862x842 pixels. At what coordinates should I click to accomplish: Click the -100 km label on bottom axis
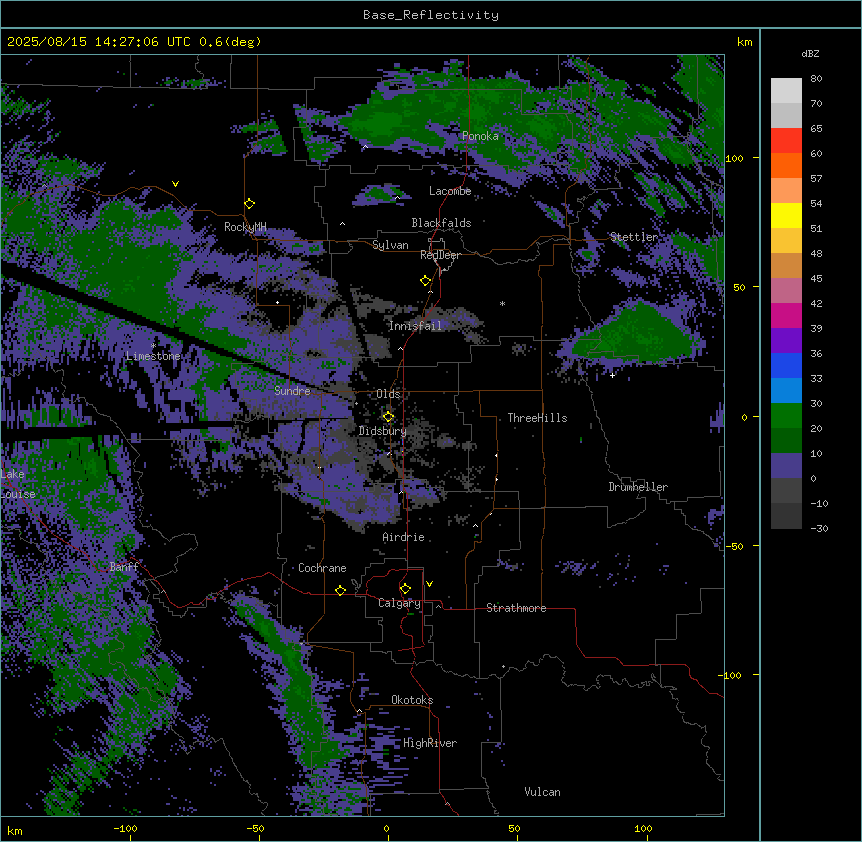click(x=125, y=828)
